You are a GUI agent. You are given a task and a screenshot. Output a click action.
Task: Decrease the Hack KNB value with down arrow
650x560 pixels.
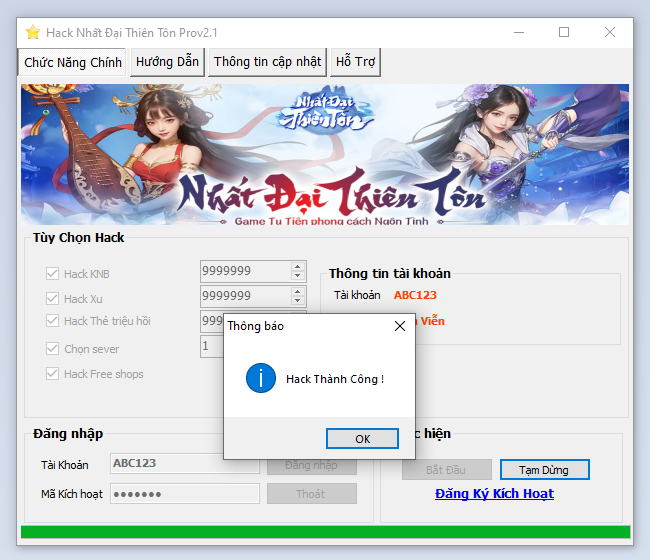298,276
